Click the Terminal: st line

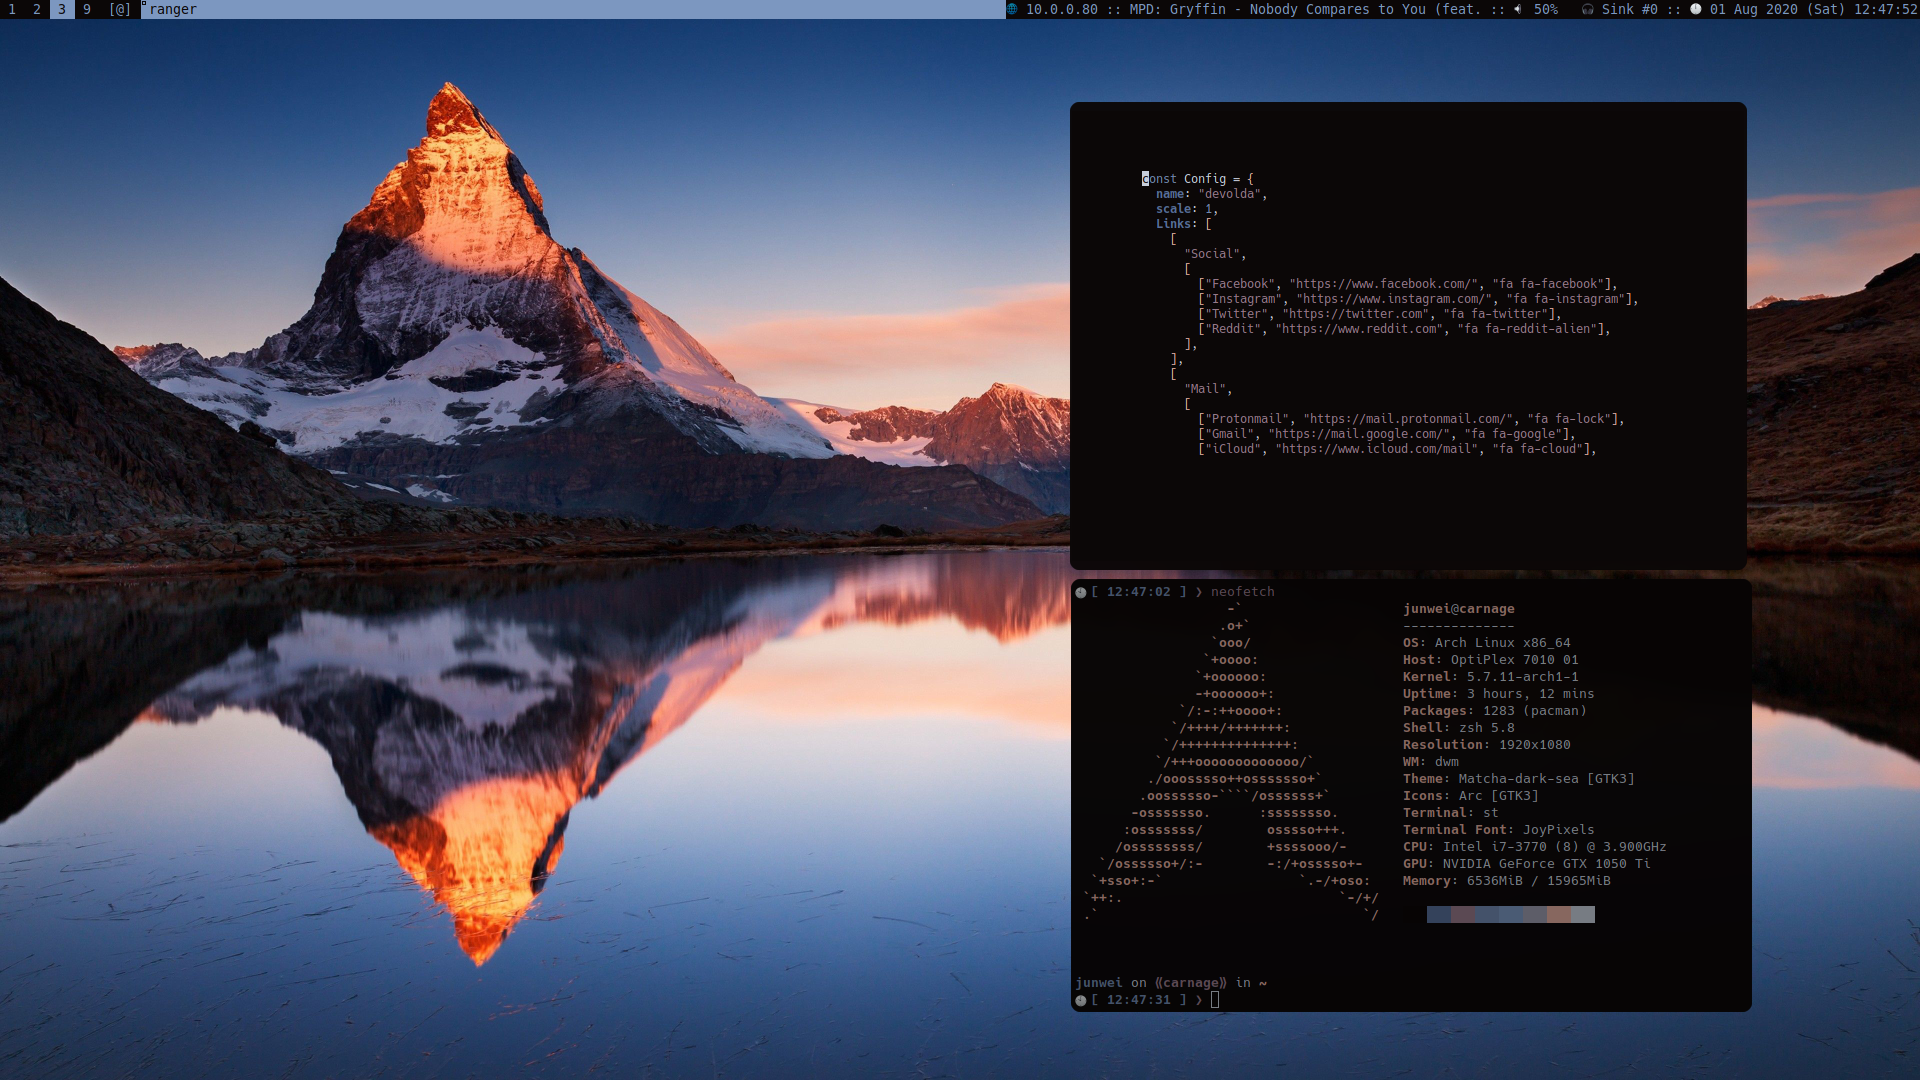(x=1450, y=813)
